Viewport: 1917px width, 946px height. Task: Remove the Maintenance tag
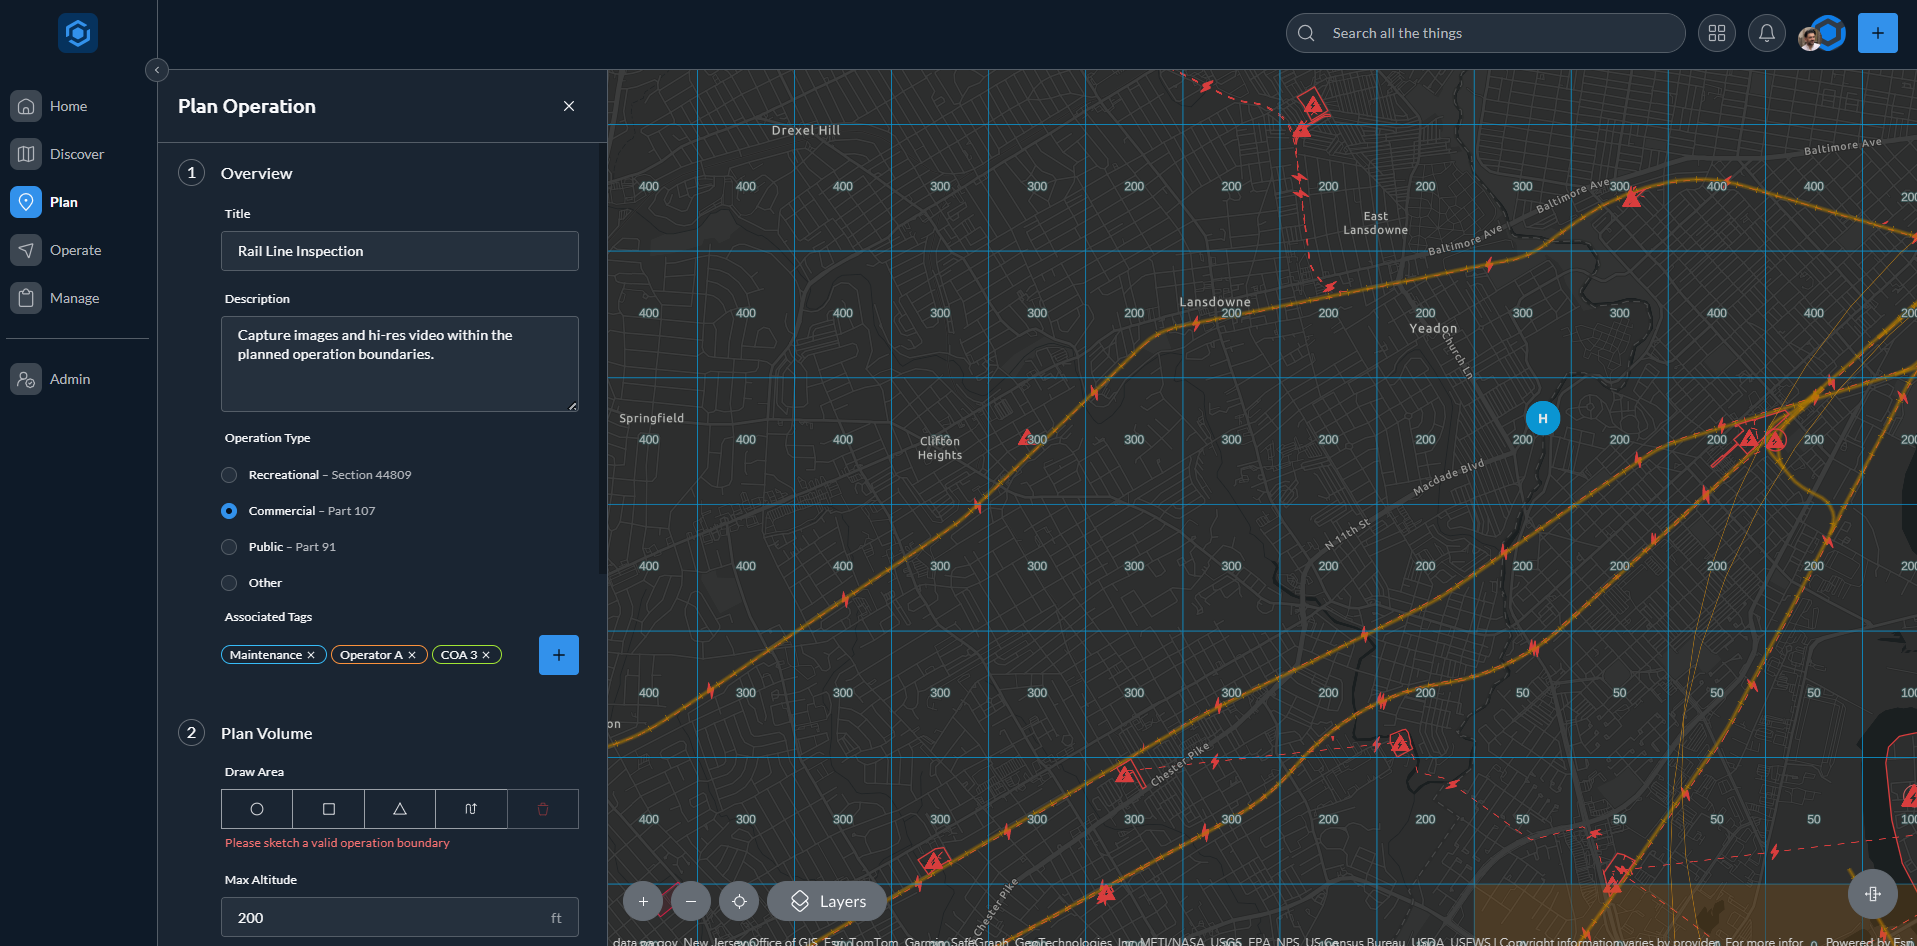(311, 655)
